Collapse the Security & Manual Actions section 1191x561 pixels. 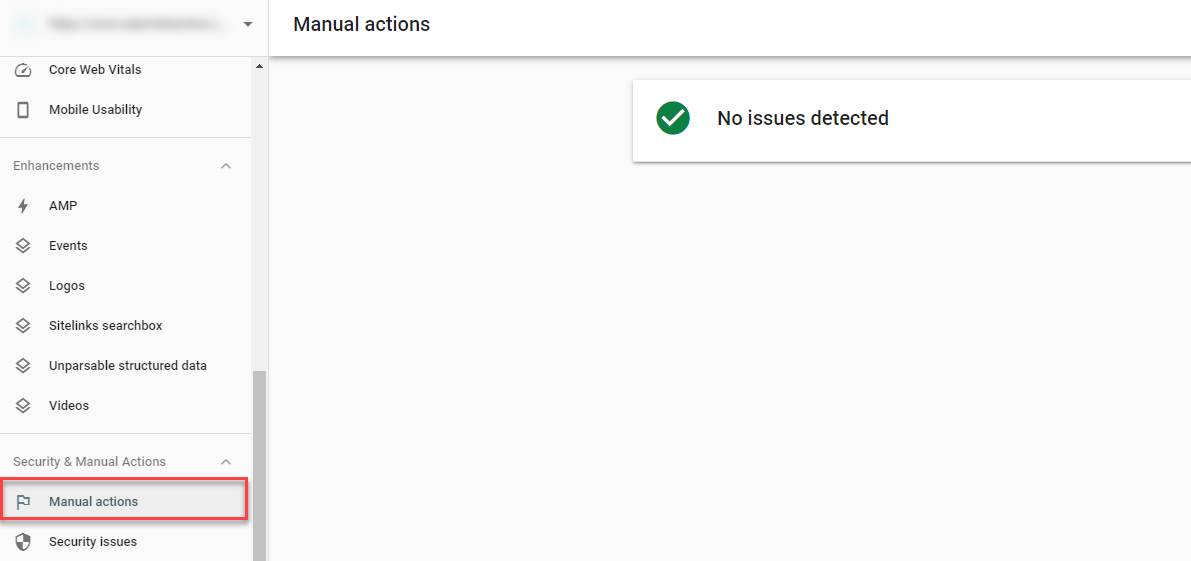(x=226, y=462)
